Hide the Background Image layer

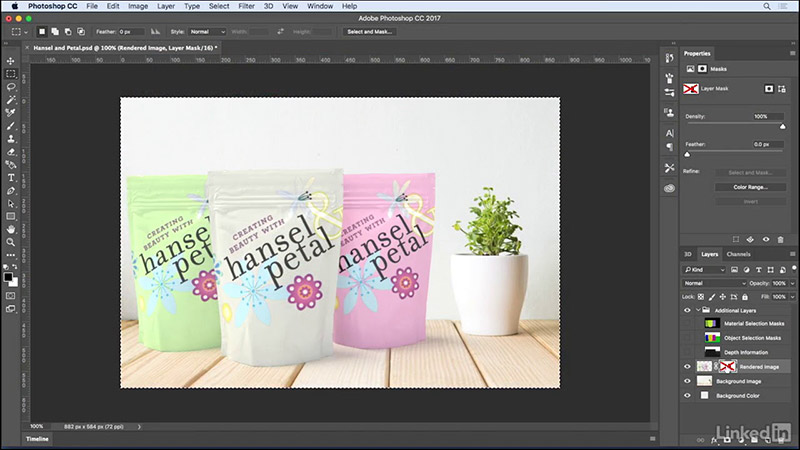[x=687, y=381]
